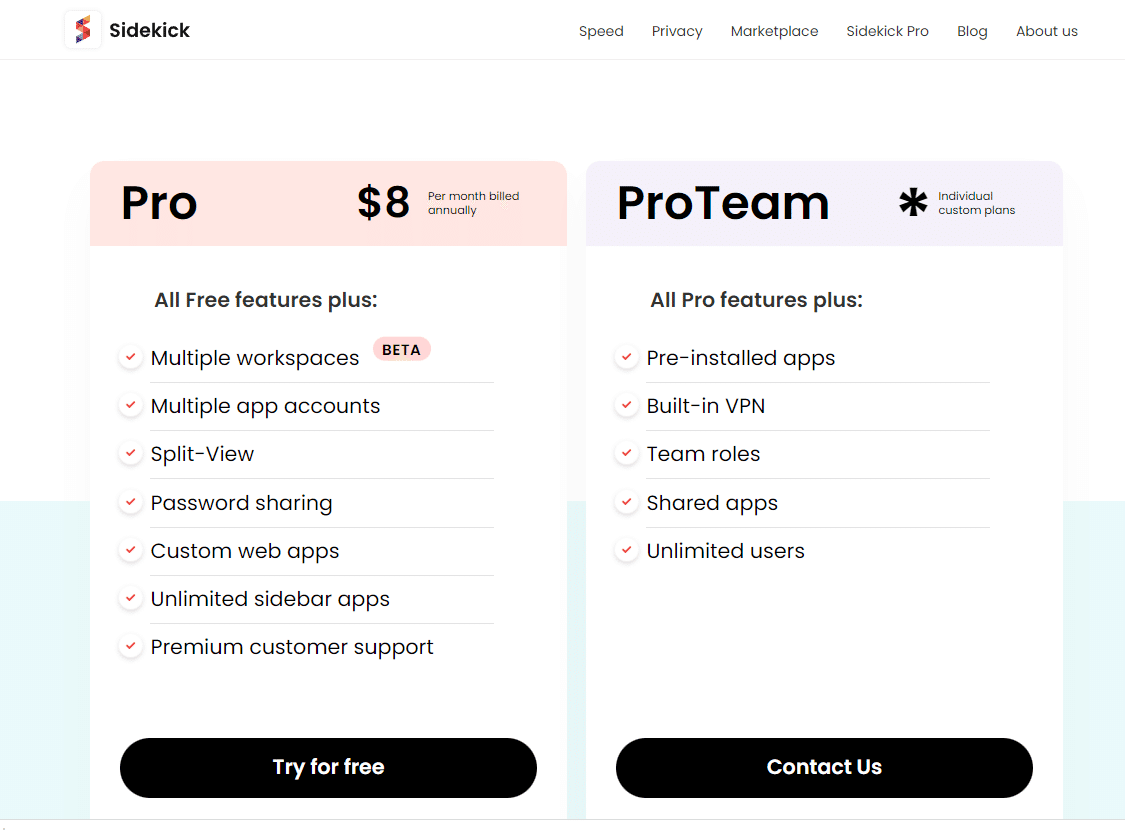This screenshot has width=1125, height=830.
Task: Open the Speed menu item
Action: 601,31
